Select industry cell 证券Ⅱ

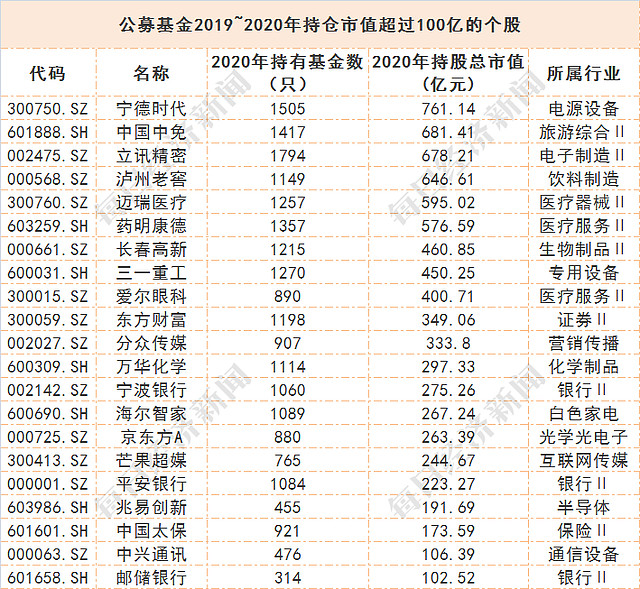point(582,320)
